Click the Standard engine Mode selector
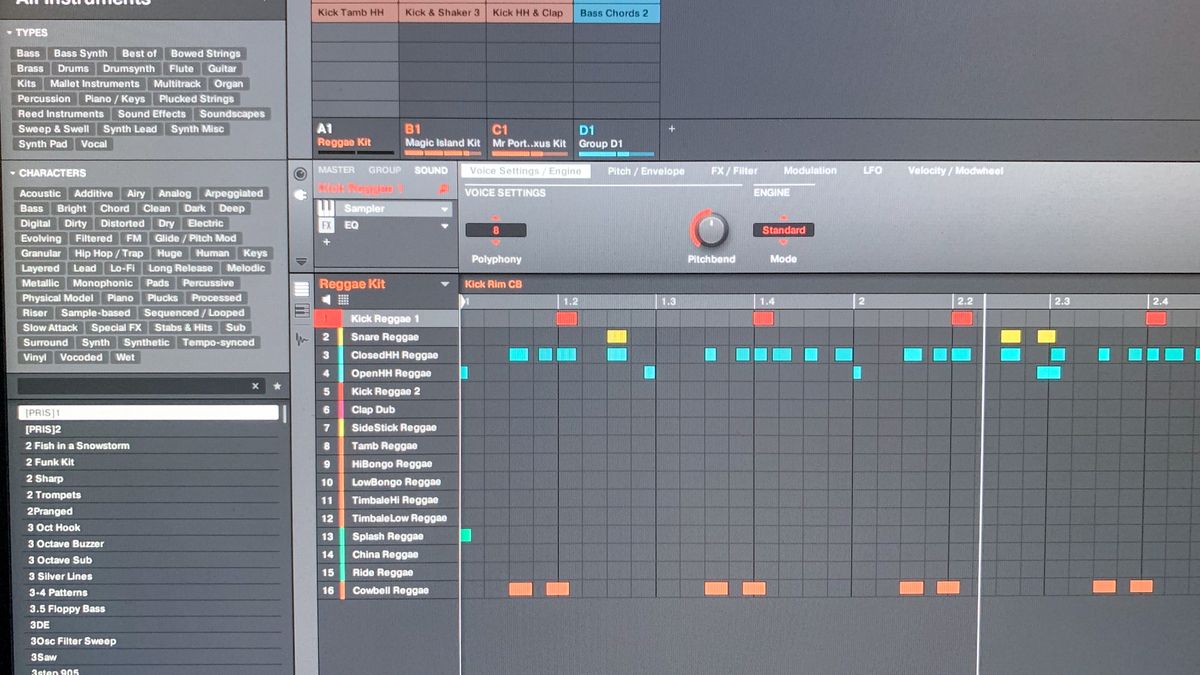 point(783,229)
